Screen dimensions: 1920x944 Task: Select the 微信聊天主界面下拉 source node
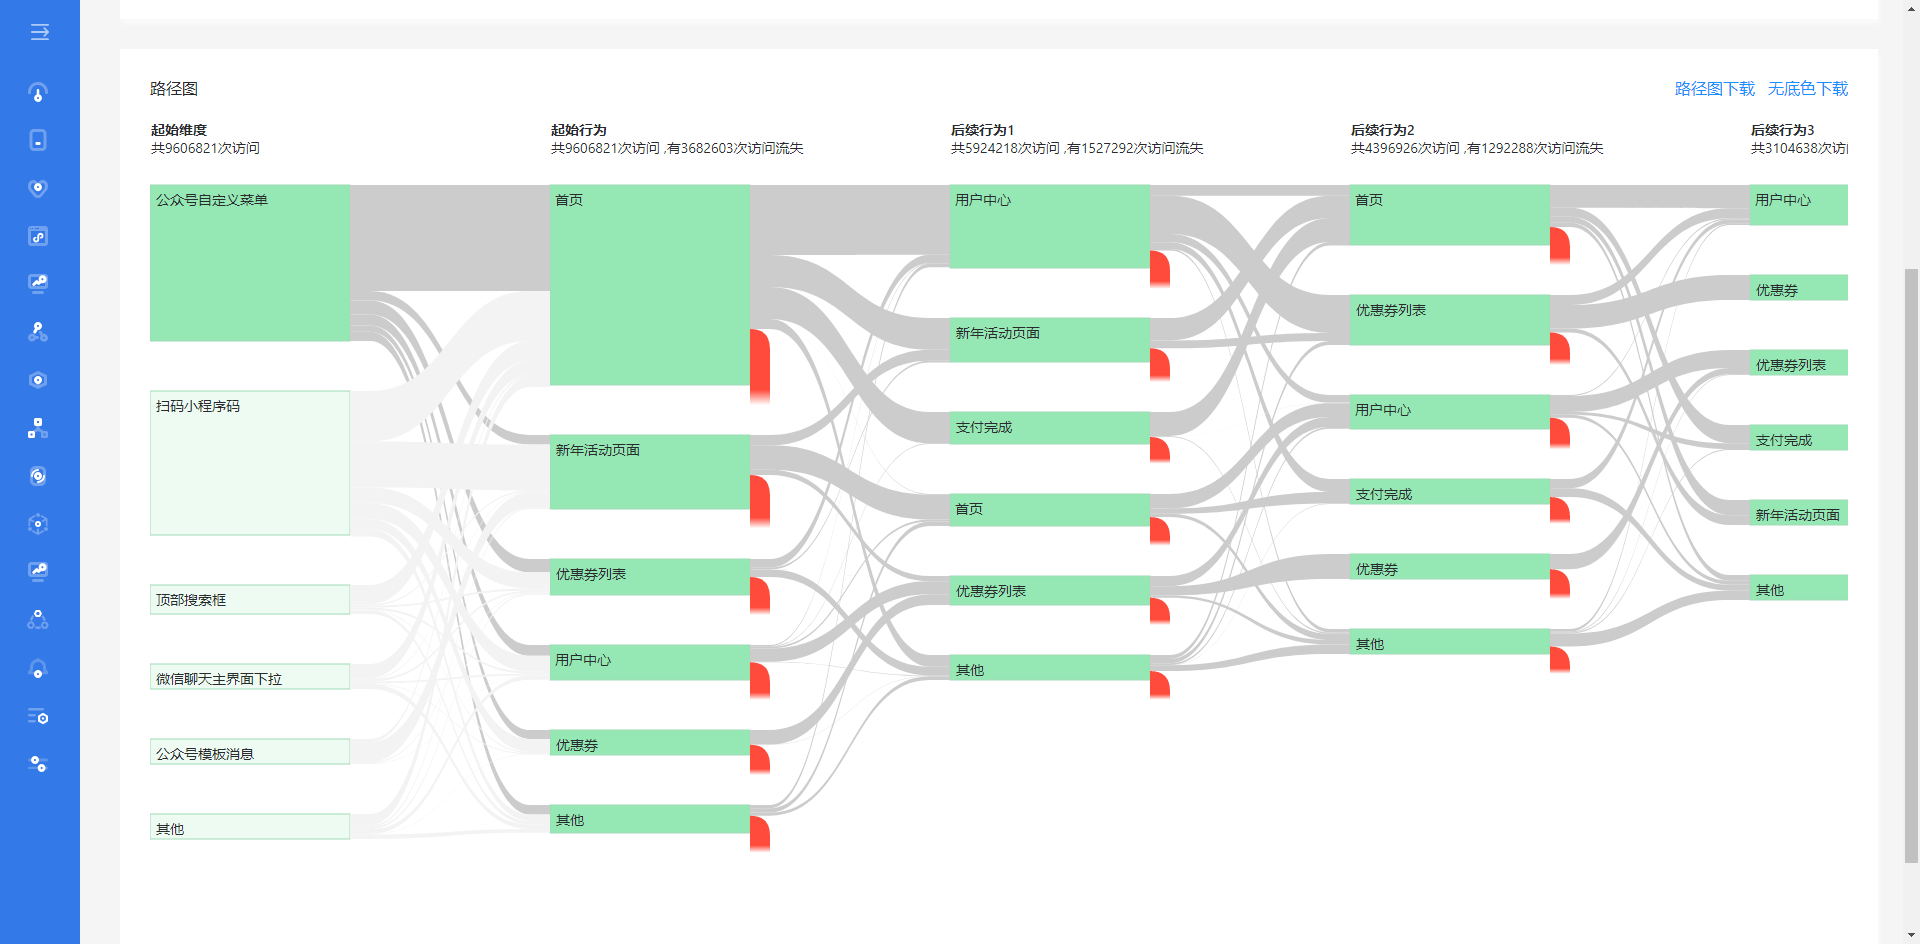pos(250,677)
